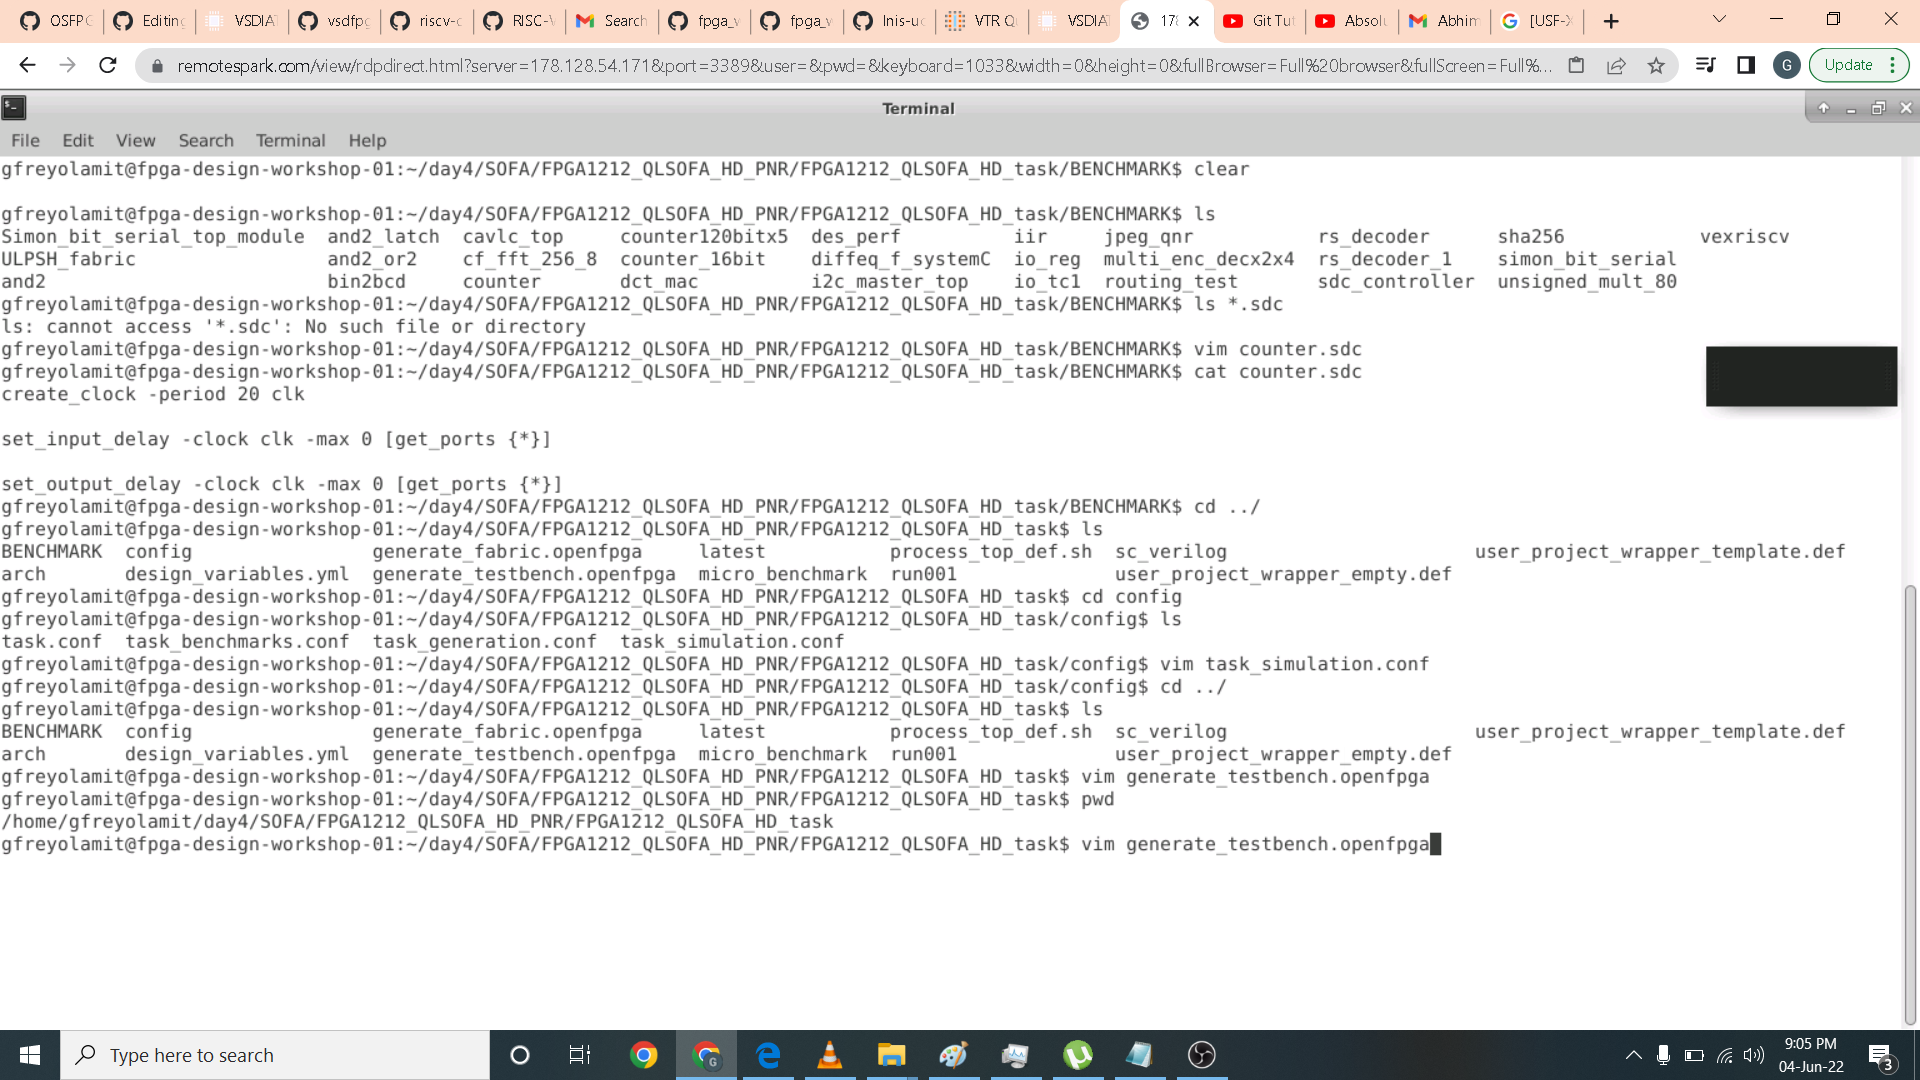Open Windows Task View
The width and height of the screenshot is (1920, 1080).
click(580, 1055)
